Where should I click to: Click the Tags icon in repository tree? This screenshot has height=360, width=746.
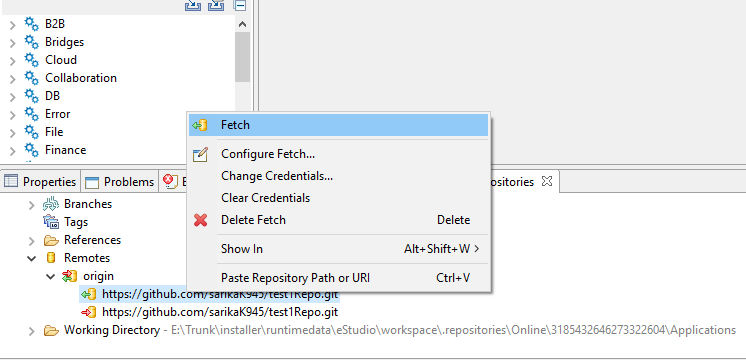tap(51, 222)
